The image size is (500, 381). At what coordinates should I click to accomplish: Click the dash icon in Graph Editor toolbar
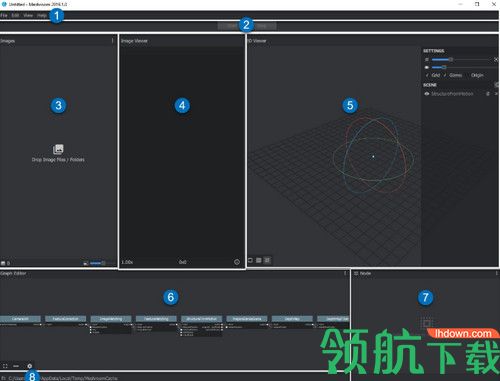pyautogui.click(x=16, y=366)
